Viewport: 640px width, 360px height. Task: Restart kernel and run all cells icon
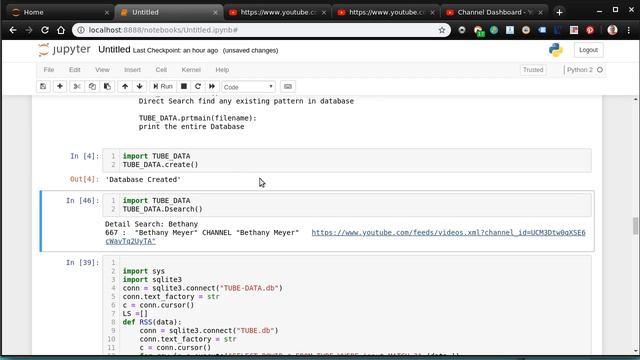(x=212, y=87)
